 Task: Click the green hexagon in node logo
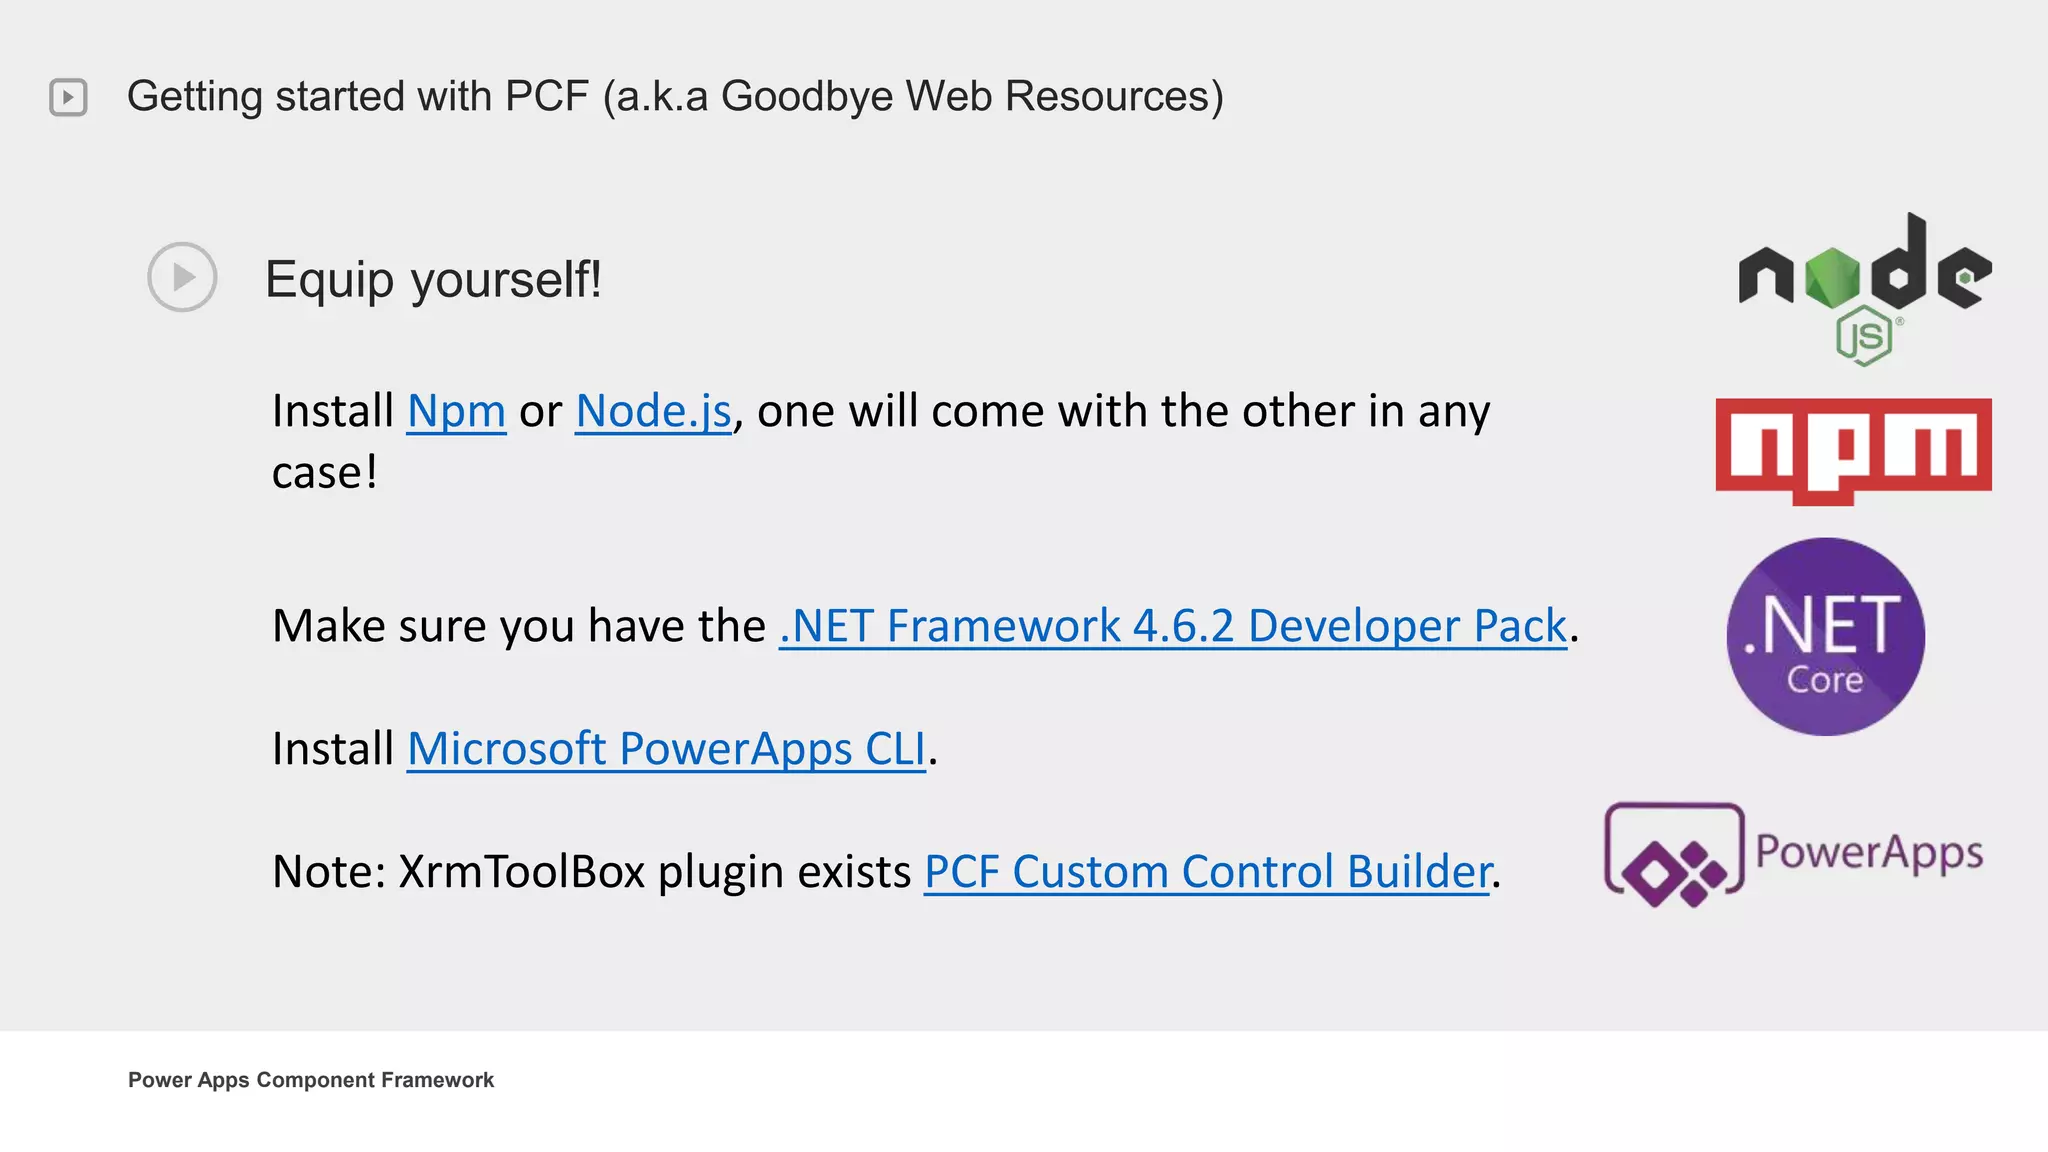1833,277
